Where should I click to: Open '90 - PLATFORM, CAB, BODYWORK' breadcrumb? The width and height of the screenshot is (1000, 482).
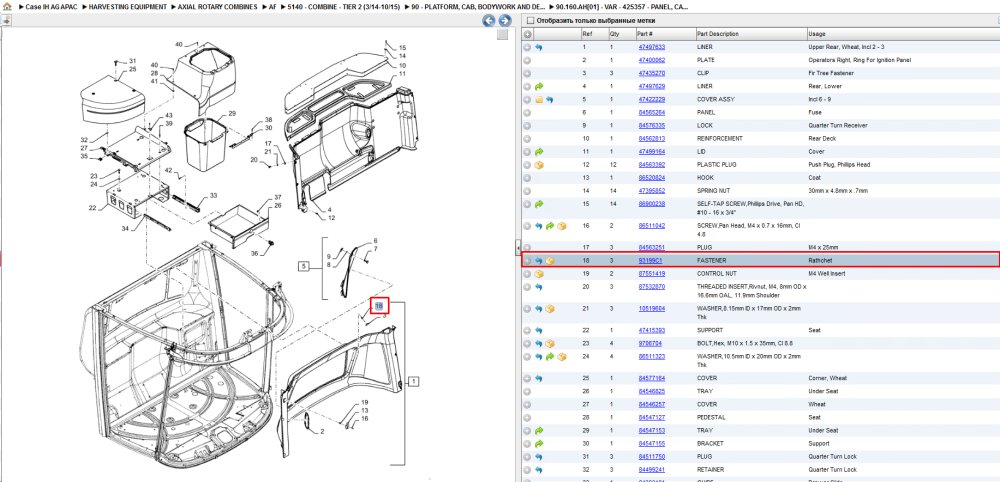click(480, 6)
